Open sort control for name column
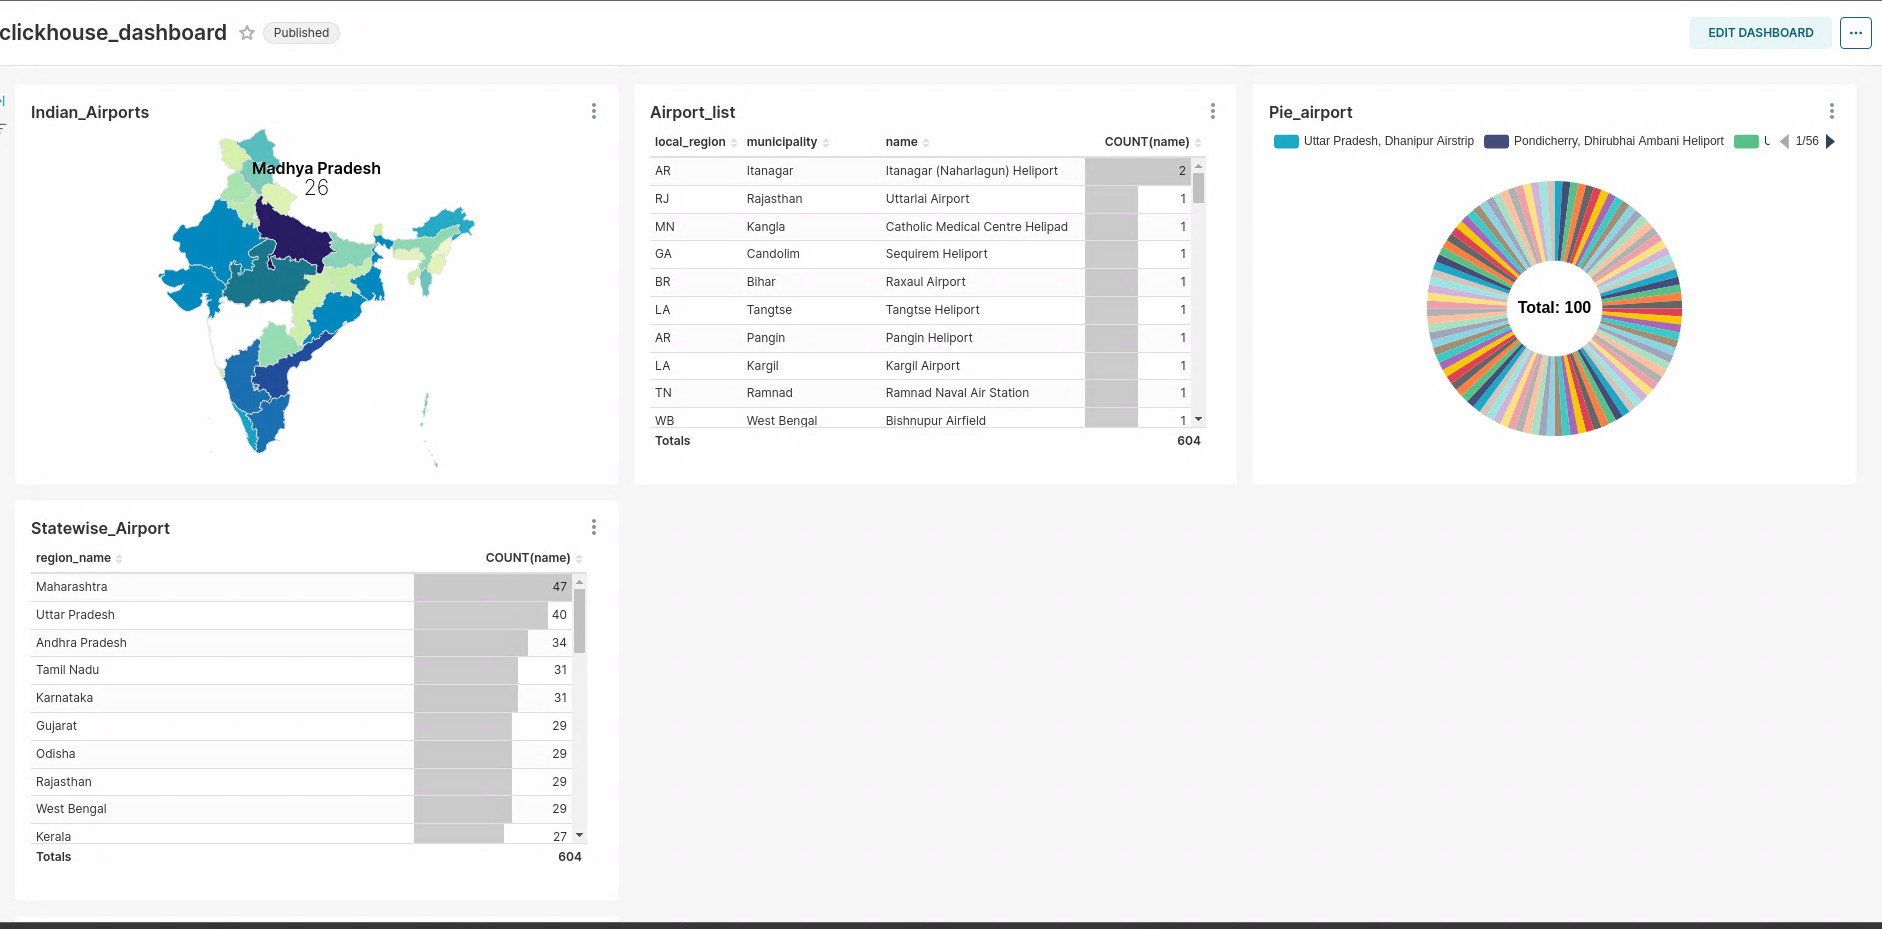 click(x=928, y=142)
